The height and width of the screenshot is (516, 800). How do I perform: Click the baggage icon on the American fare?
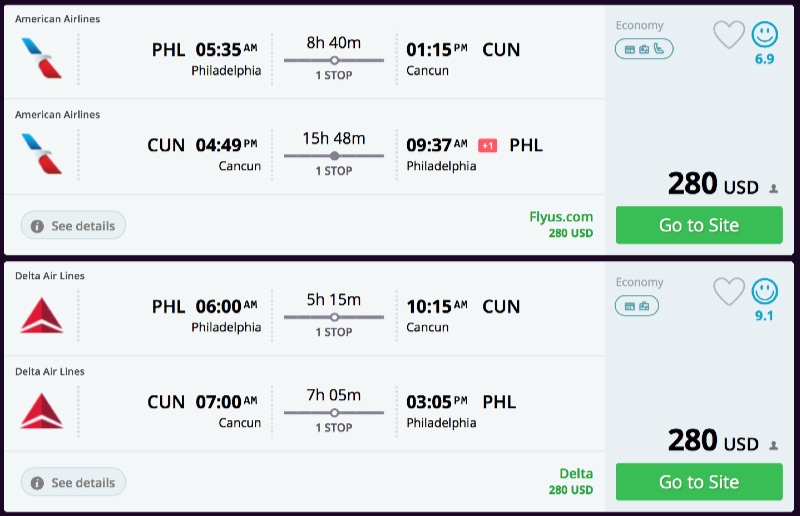(x=645, y=48)
